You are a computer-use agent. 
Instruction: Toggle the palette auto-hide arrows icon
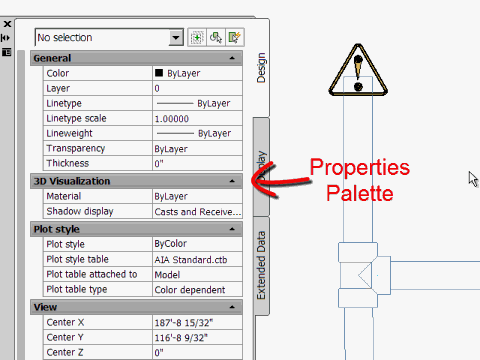pos(6,38)
